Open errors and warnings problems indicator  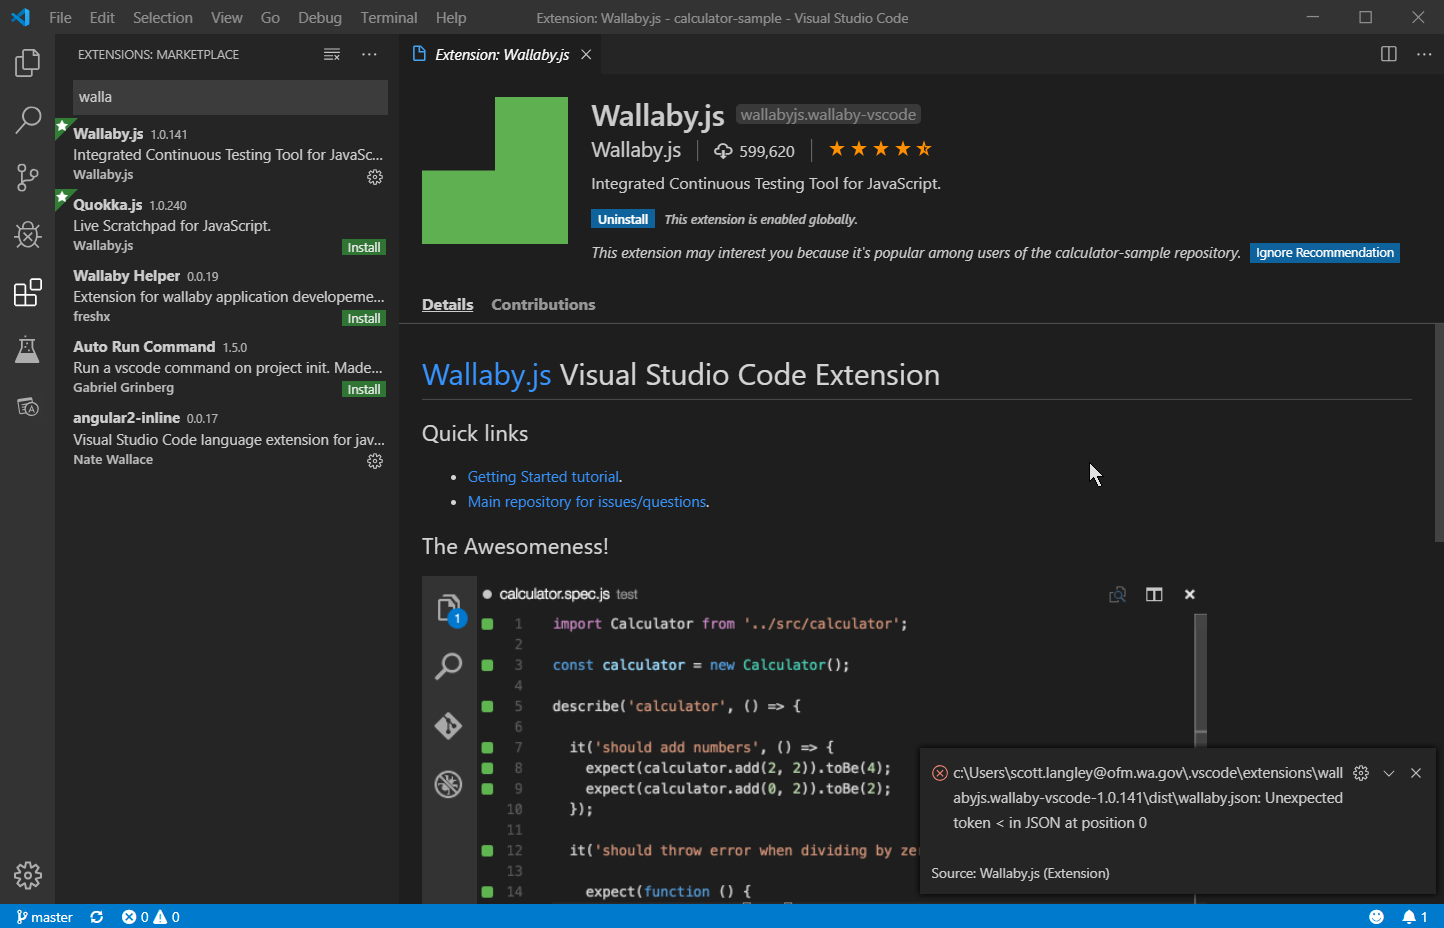pos(151,917)
